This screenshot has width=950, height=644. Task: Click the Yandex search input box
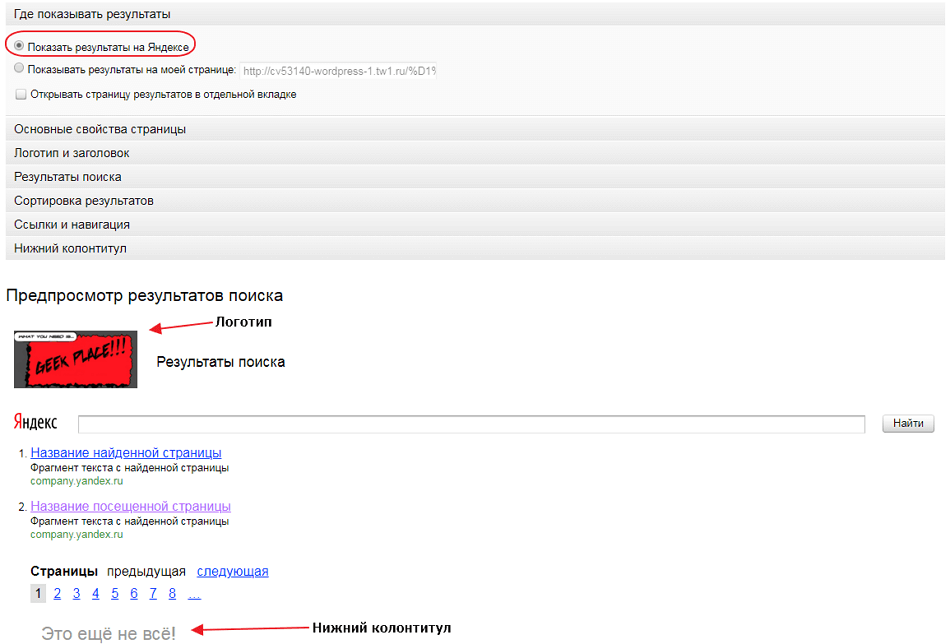[471, 424]
